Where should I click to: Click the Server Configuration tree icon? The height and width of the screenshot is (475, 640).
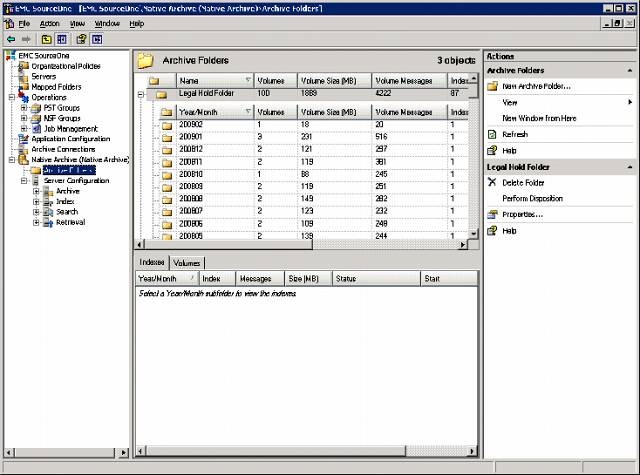click(x=36, y=180)
